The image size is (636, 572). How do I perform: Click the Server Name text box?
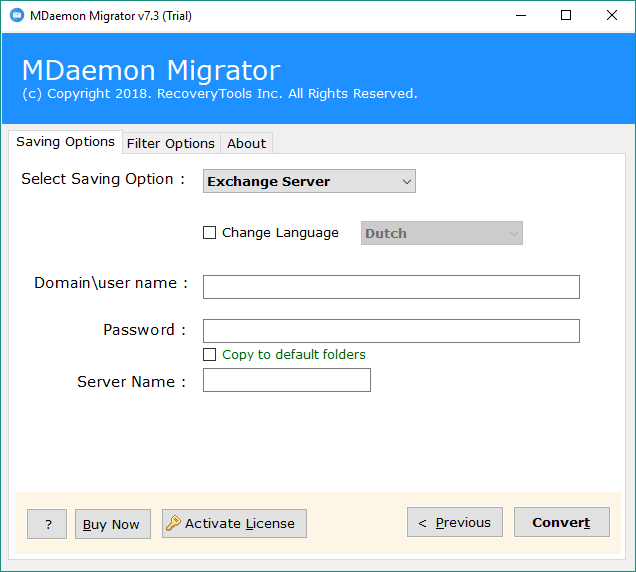coord(287,380)
